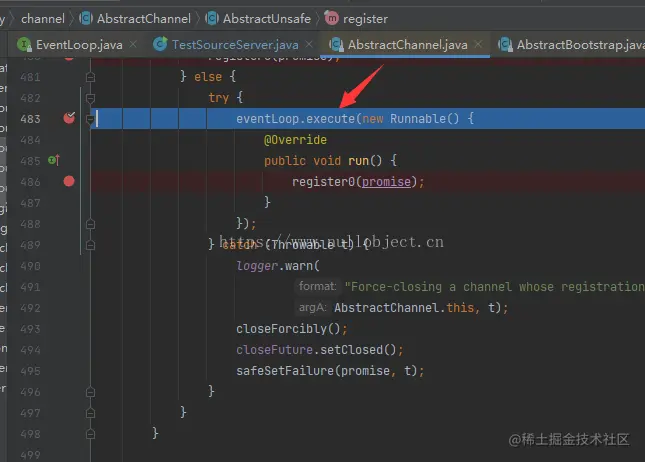645x462 pixels.
Task: Click TestSourceServer.java class file icon
Action: (160, 44)
